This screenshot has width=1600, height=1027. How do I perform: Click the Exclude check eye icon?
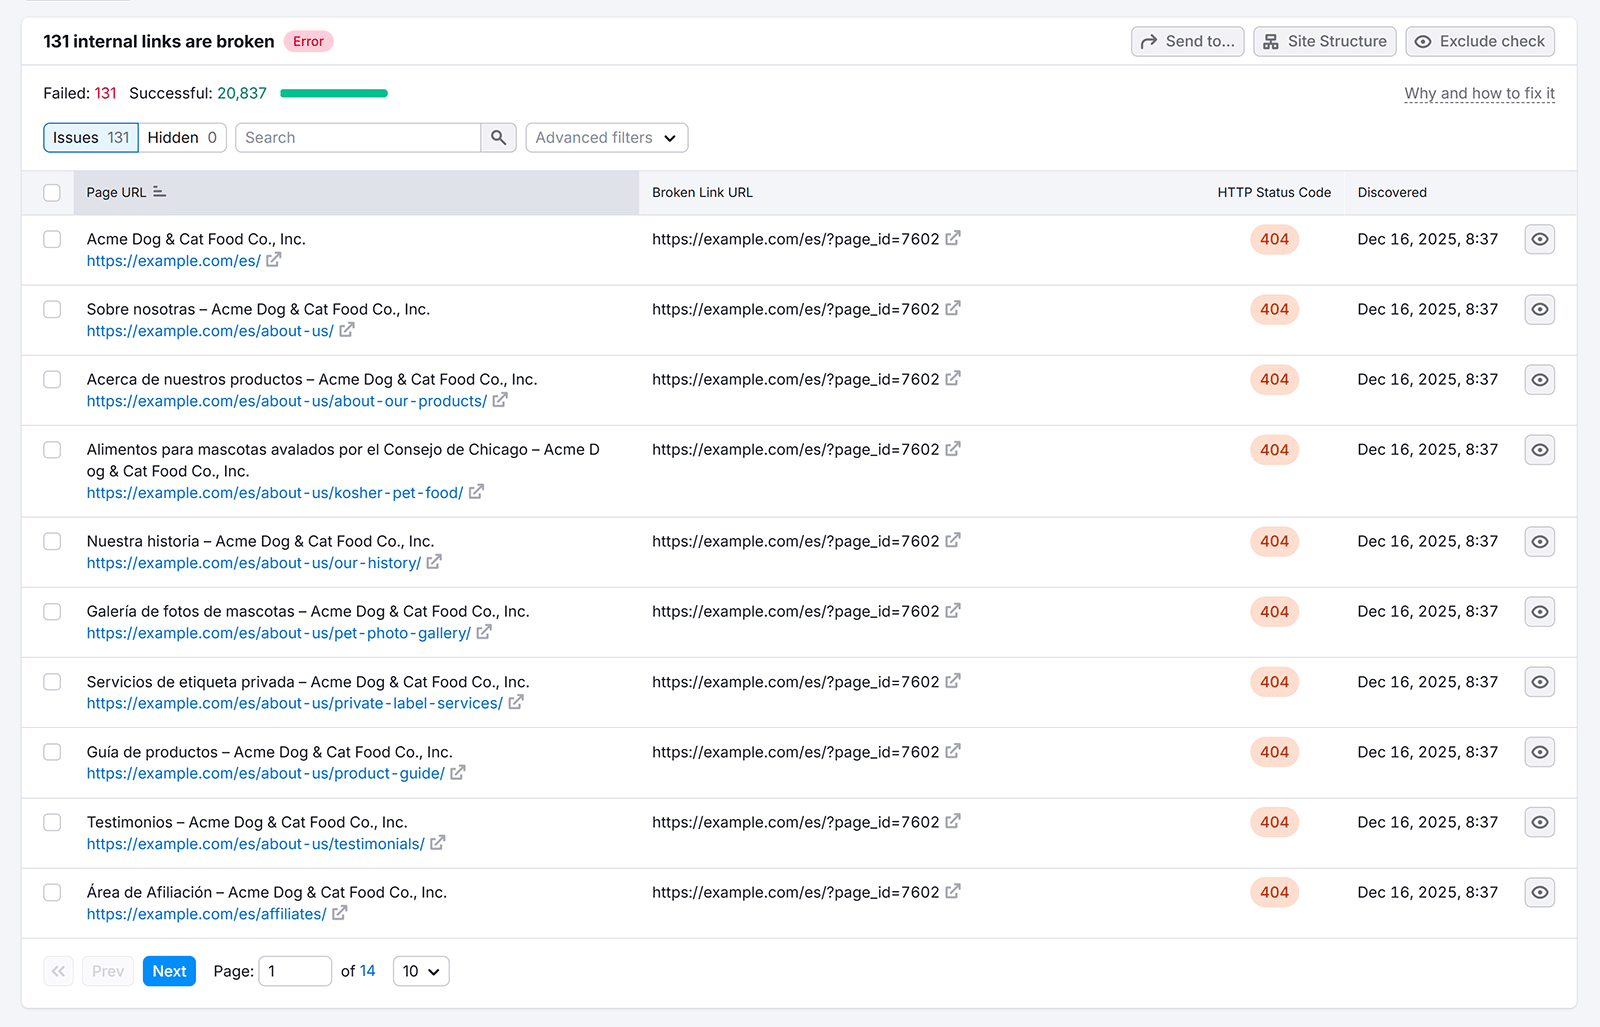(1423, 41)
